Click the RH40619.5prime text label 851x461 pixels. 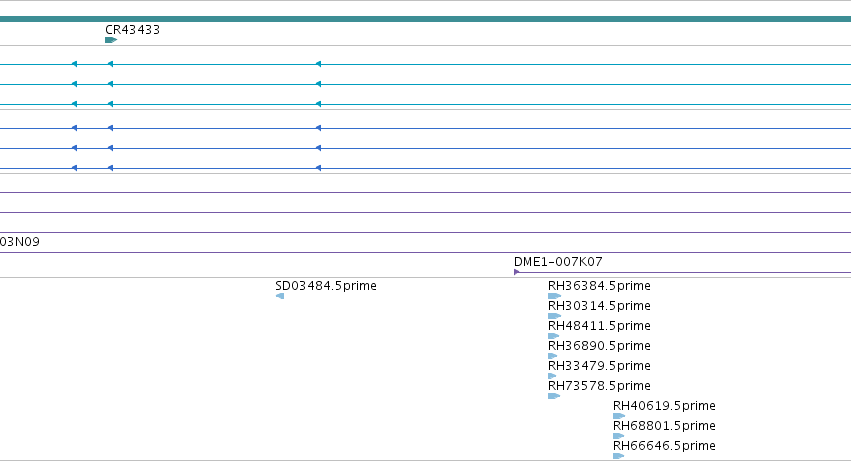point(664,406)
